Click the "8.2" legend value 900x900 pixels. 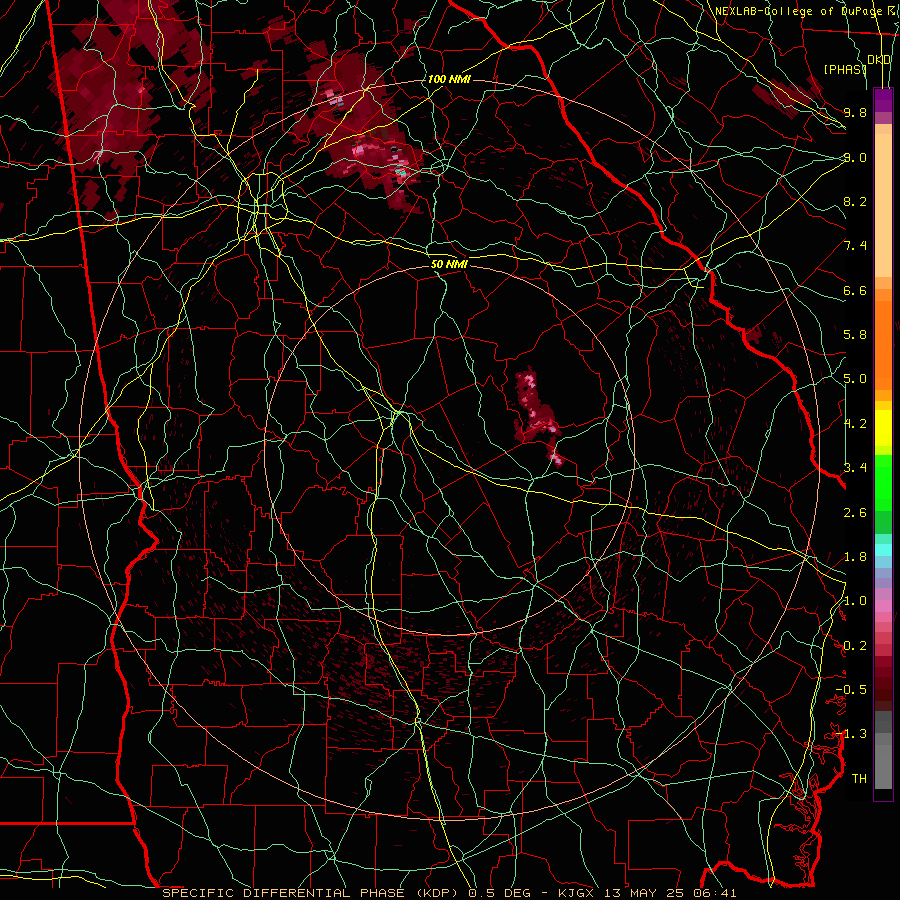pos(855,201)
